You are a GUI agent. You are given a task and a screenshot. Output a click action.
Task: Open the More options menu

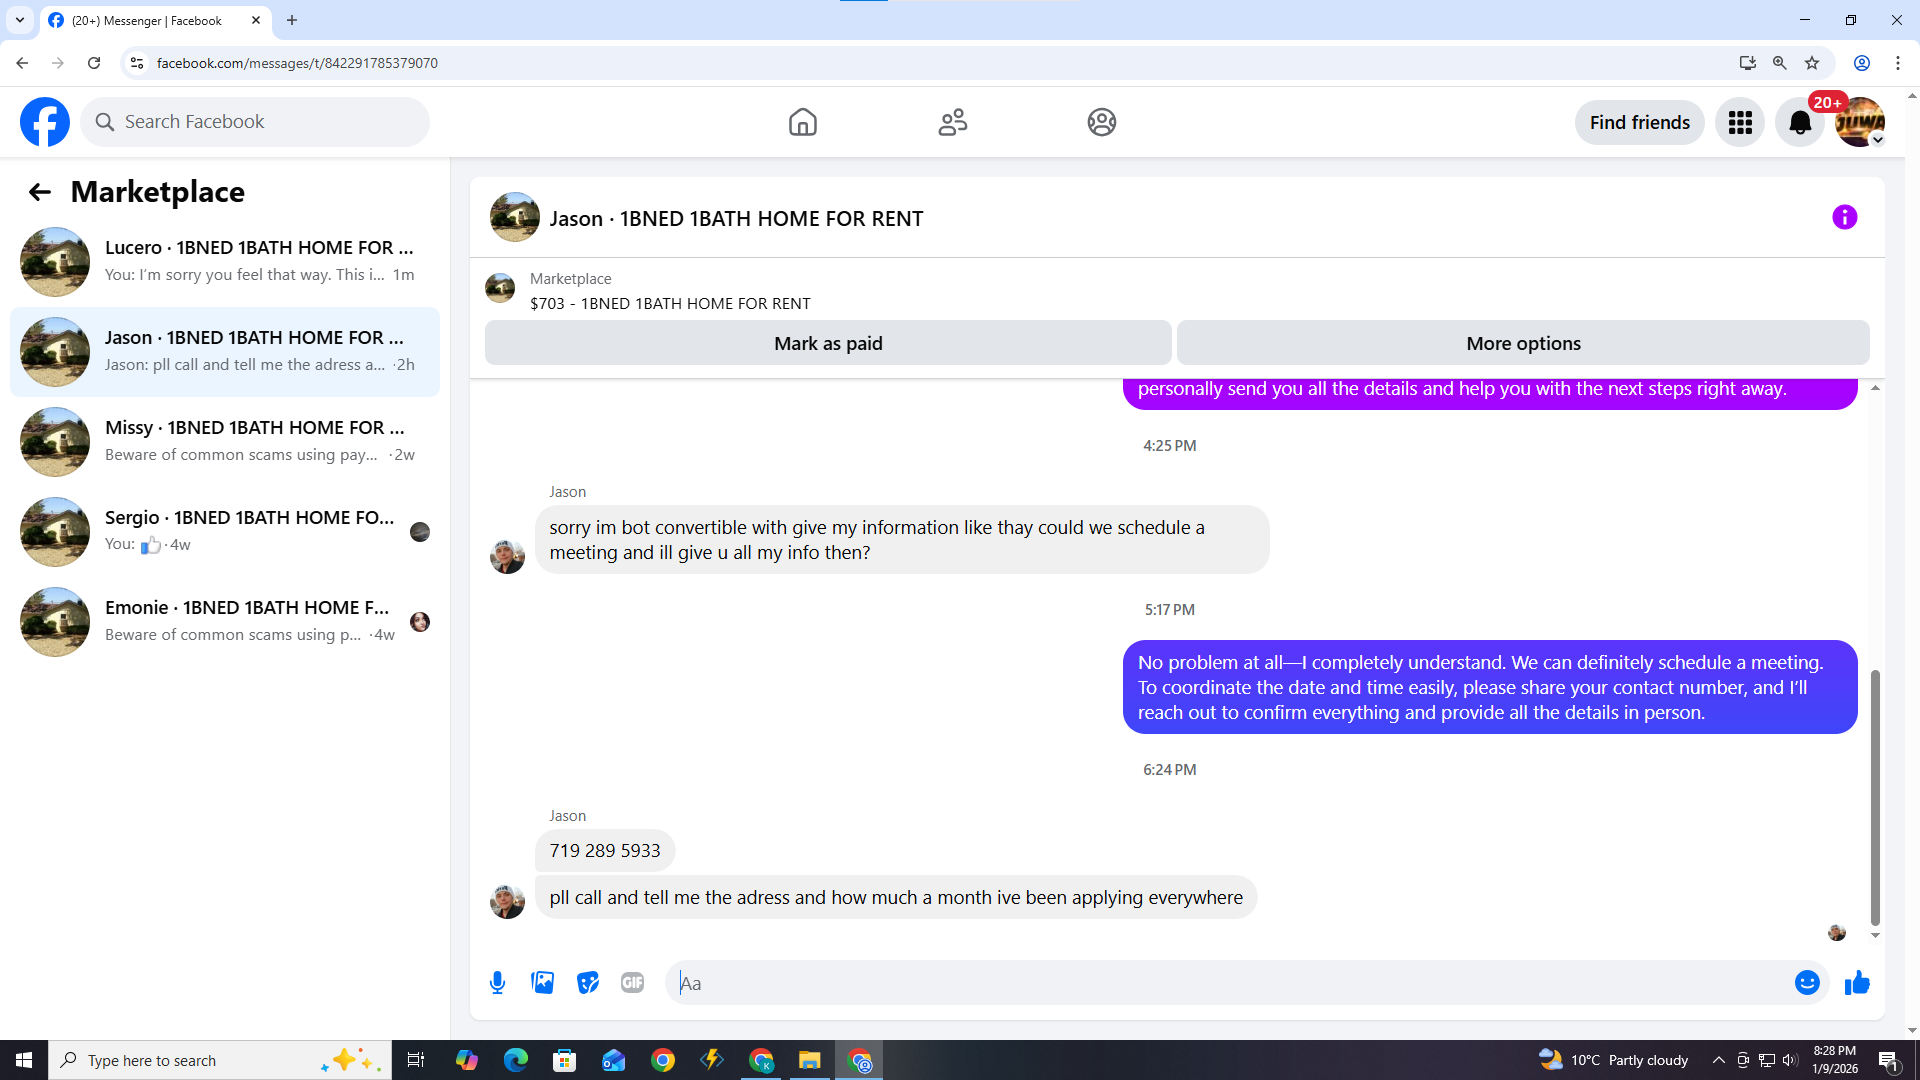coord(1522,343)
